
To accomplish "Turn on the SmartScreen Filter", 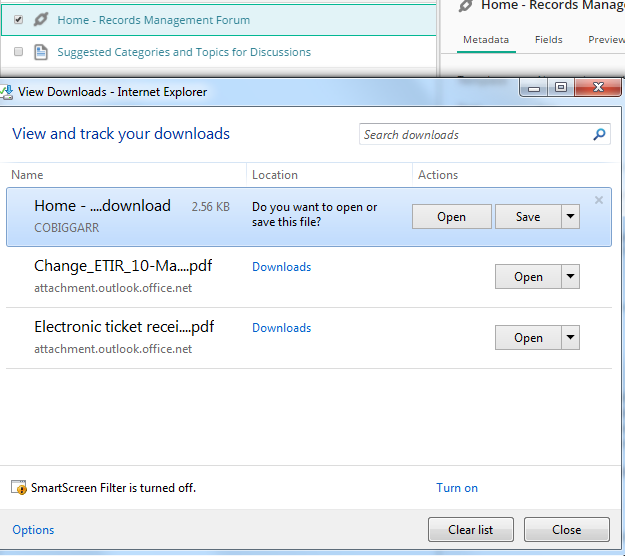I will [x=457, y=488].
